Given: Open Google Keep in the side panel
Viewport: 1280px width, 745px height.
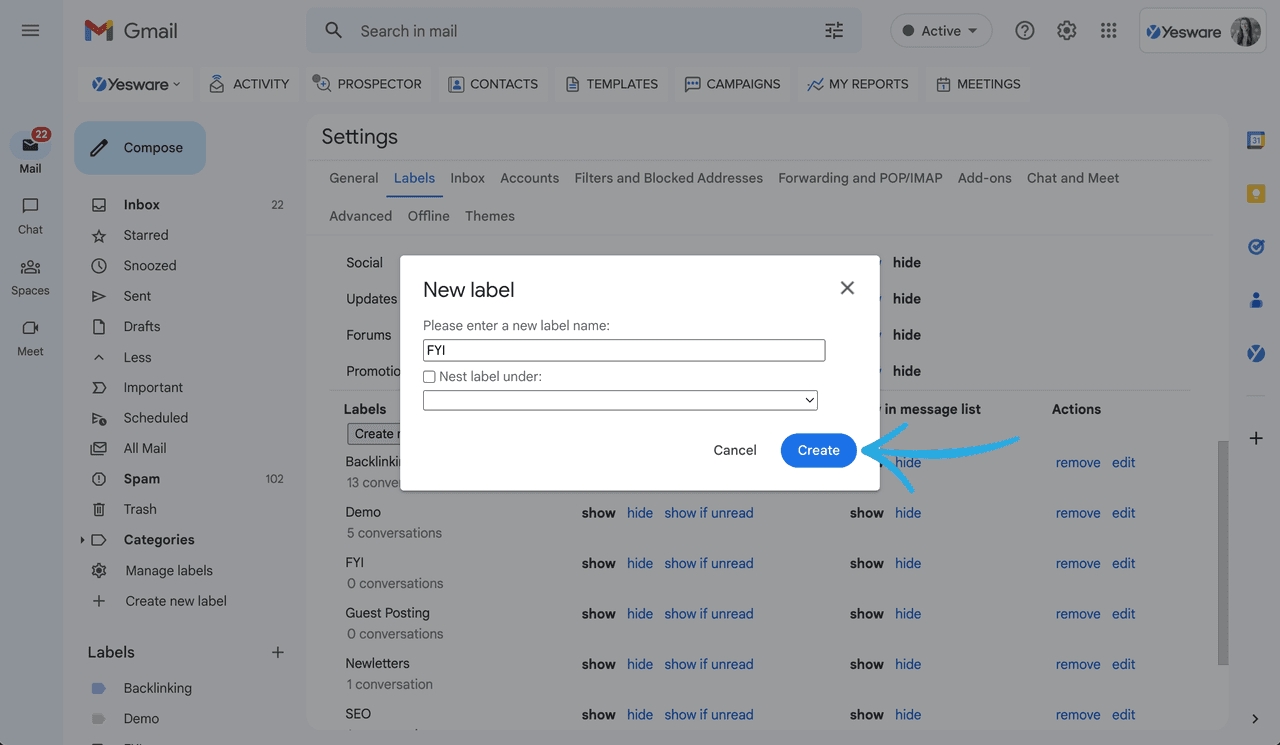Looking at the screenshot, I should (x=1256, y=193).
